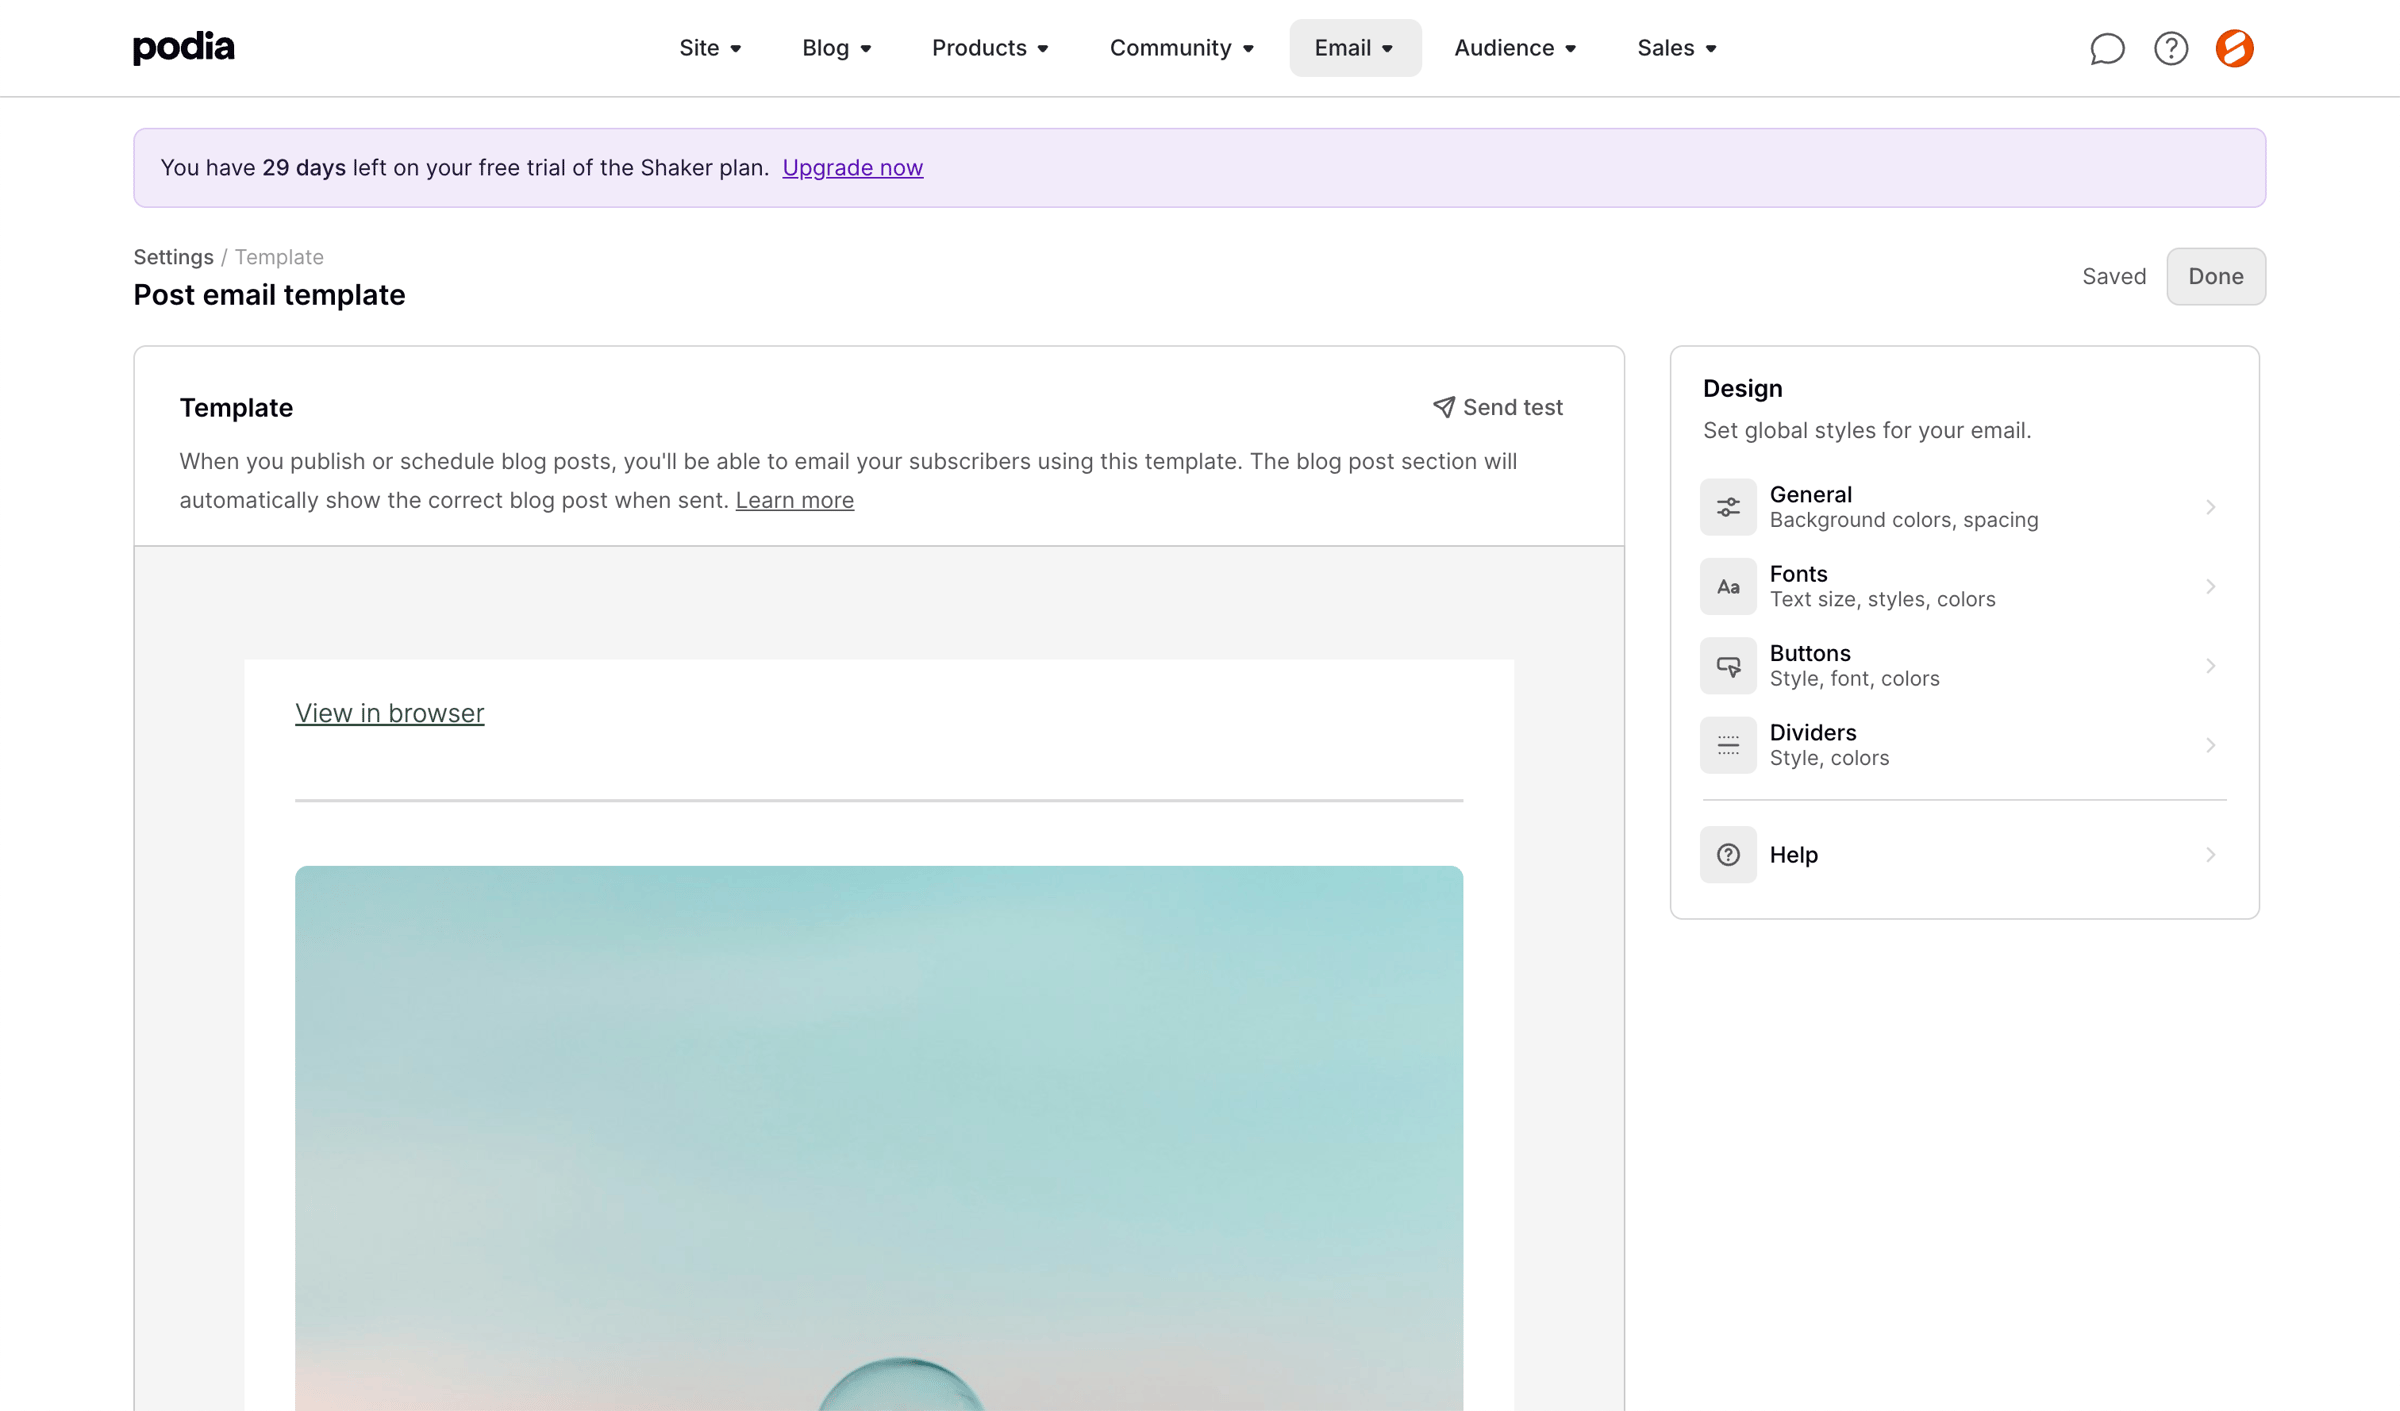2400x1411 pixels.
Task: Click the General sliders icon
Action: 1728,507
